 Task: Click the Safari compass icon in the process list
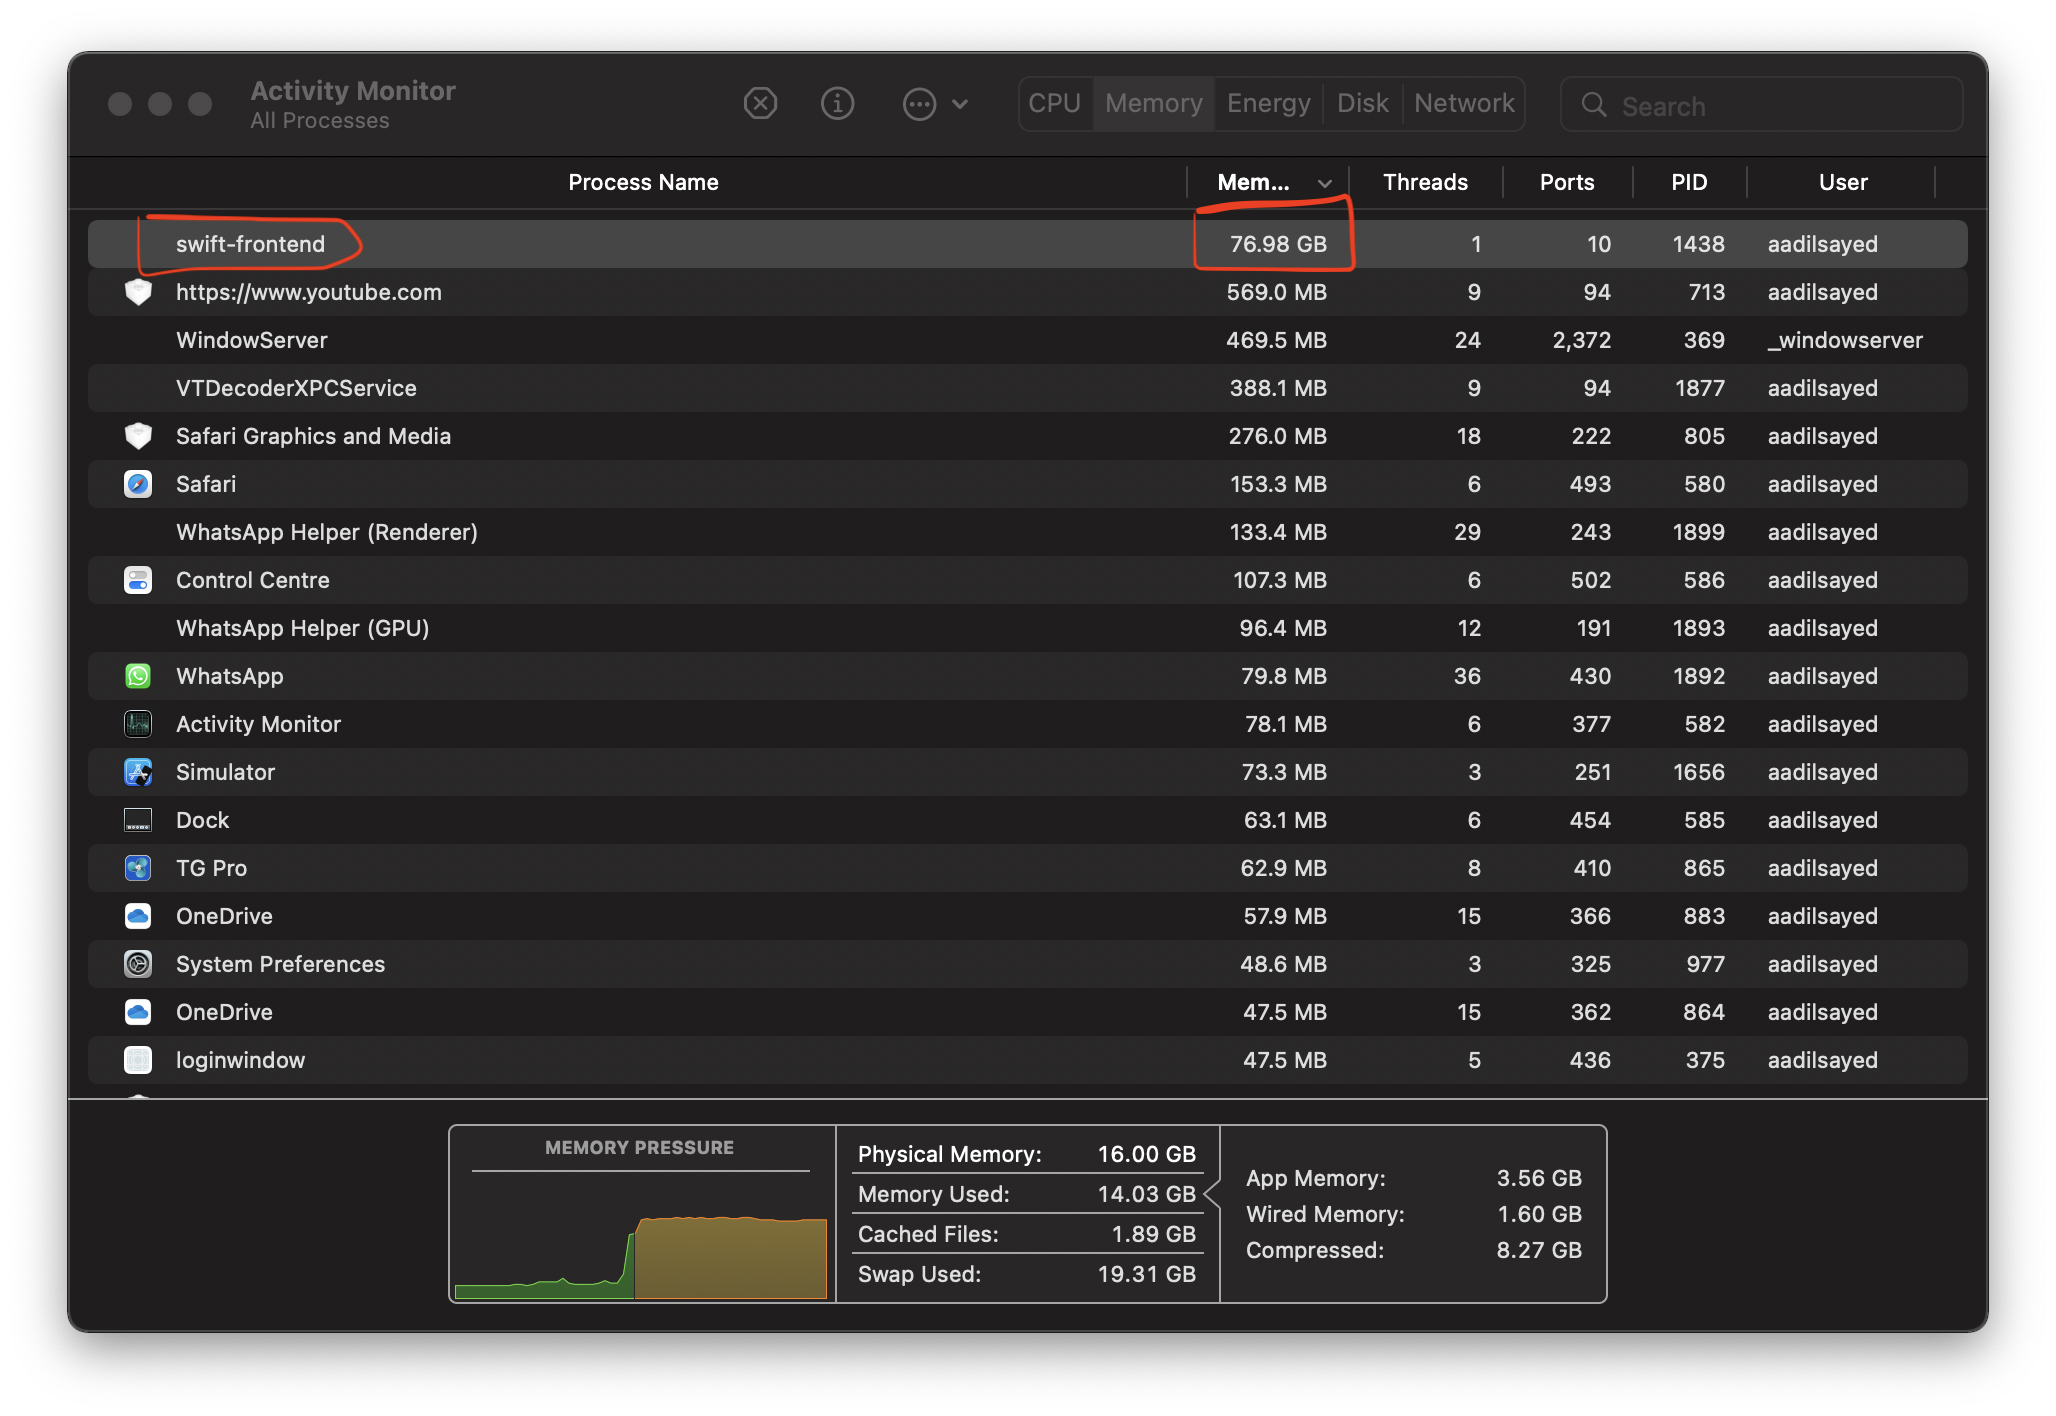[x=138, y=484]
